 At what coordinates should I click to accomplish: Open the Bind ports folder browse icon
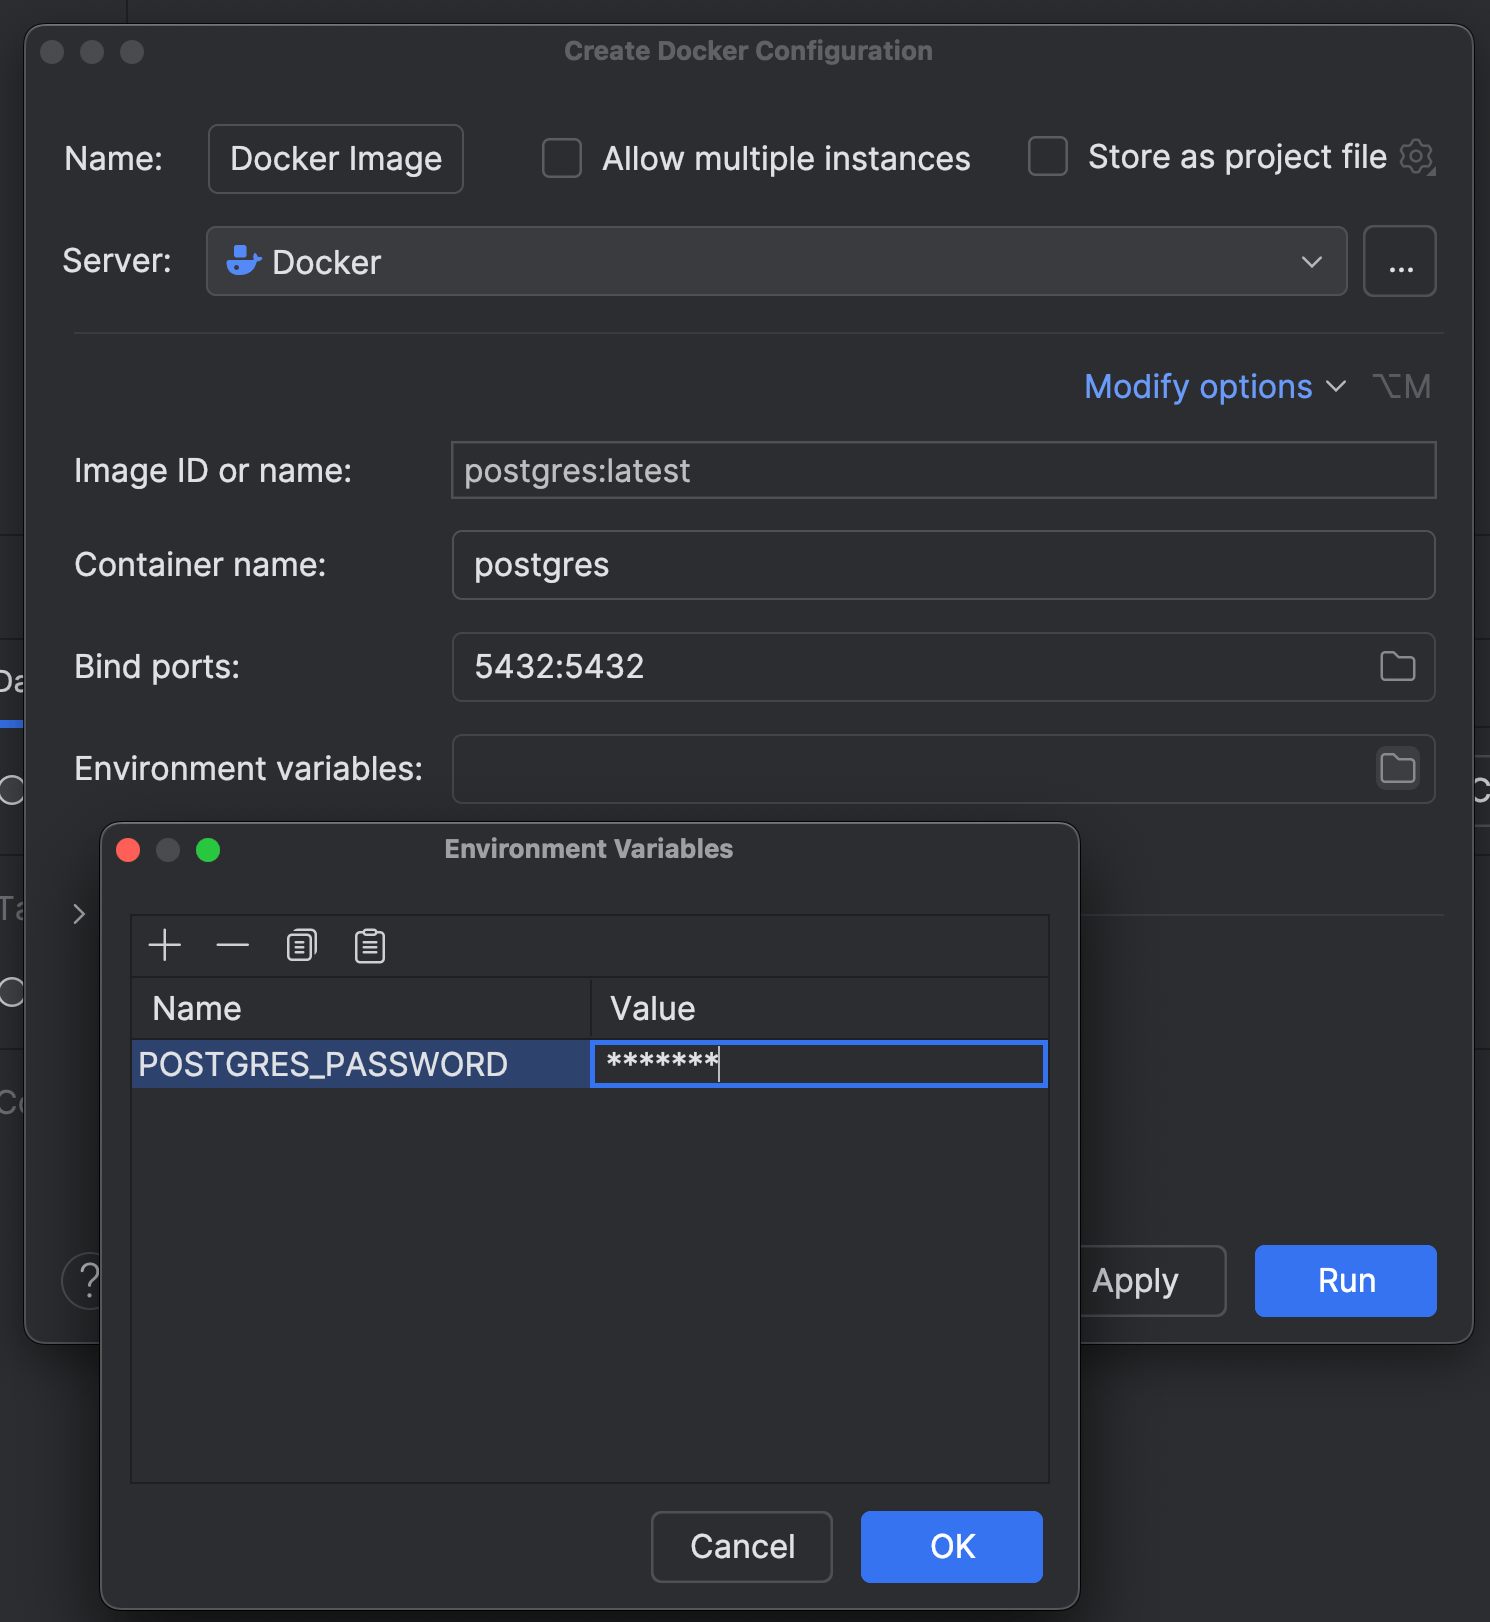point(1397,666)
